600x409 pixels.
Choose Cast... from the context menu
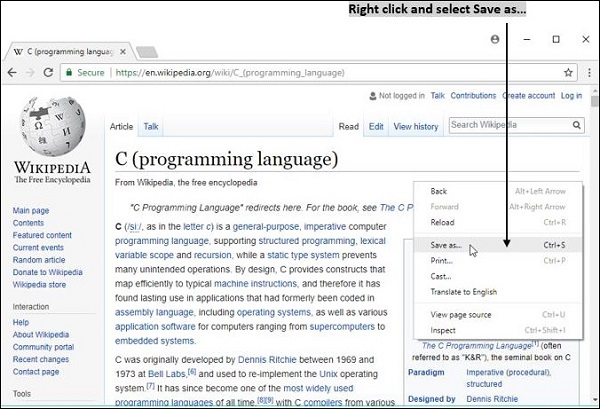[x=498, y=276]
